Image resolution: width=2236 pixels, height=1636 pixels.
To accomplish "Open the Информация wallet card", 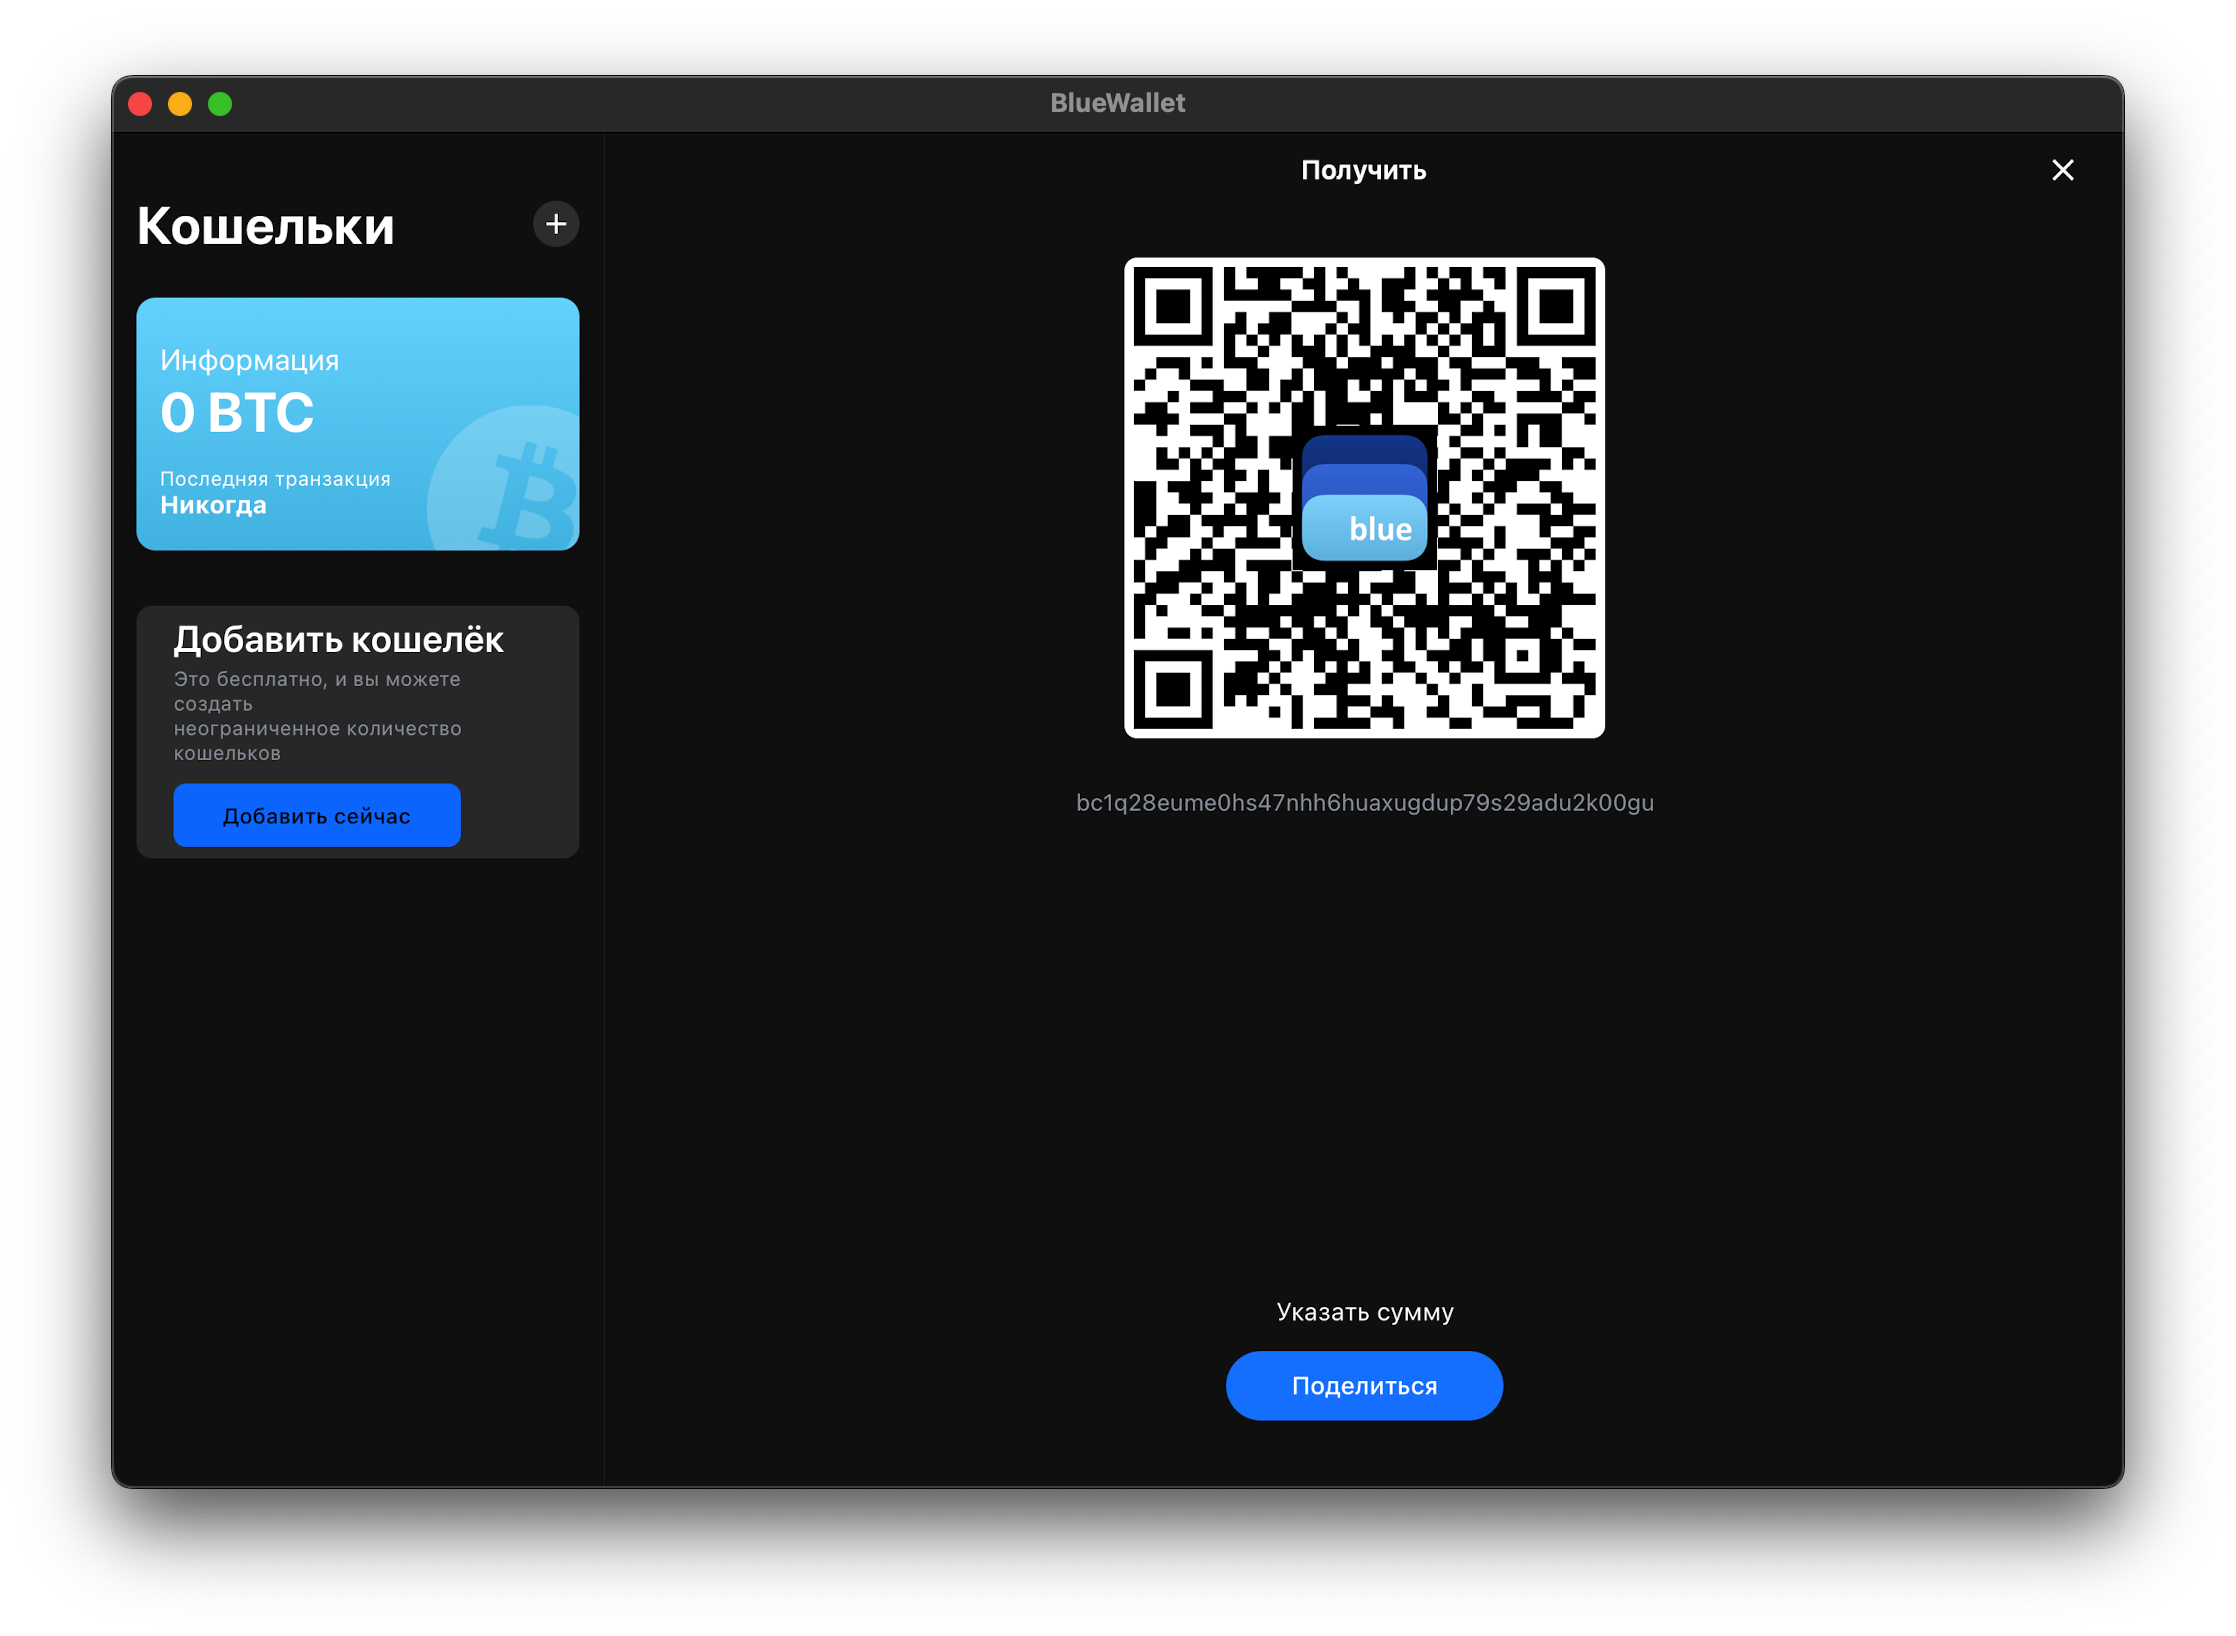I will click(x=357, y=423).
